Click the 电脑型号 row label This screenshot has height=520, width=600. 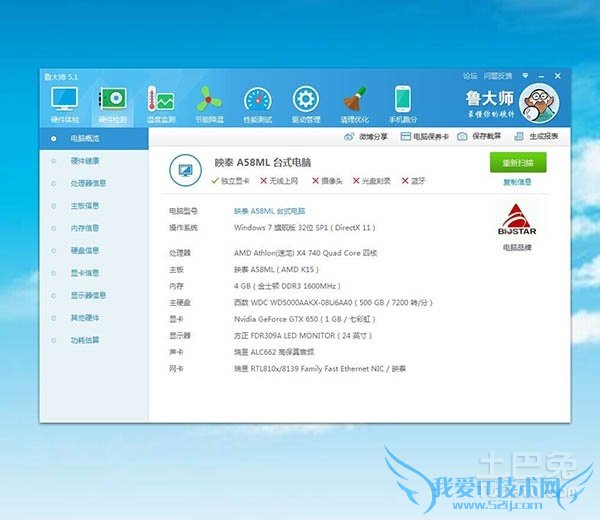tap(183, 211)
